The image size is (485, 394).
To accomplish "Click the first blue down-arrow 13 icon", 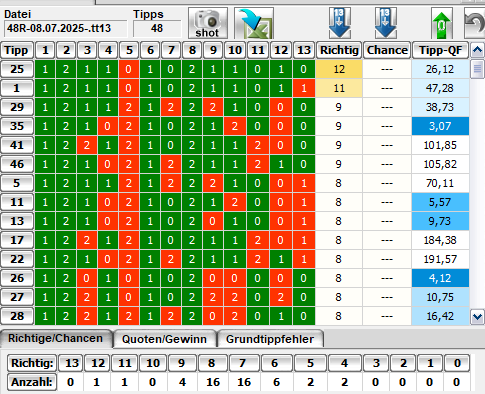I will 340,23.
